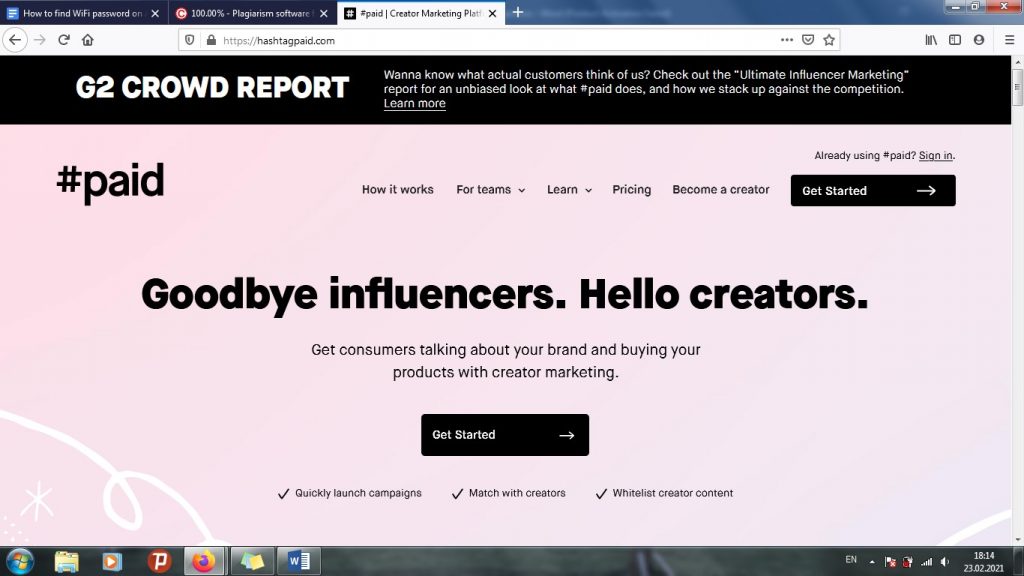Open the red P application in taskbar
1024x576 pixels.
click(159, 561)
